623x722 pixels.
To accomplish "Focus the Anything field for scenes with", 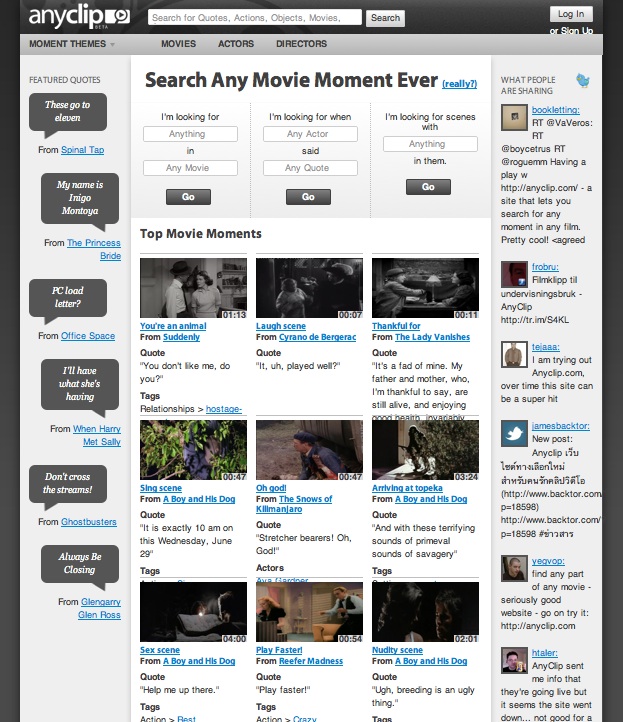I will 430,144.
